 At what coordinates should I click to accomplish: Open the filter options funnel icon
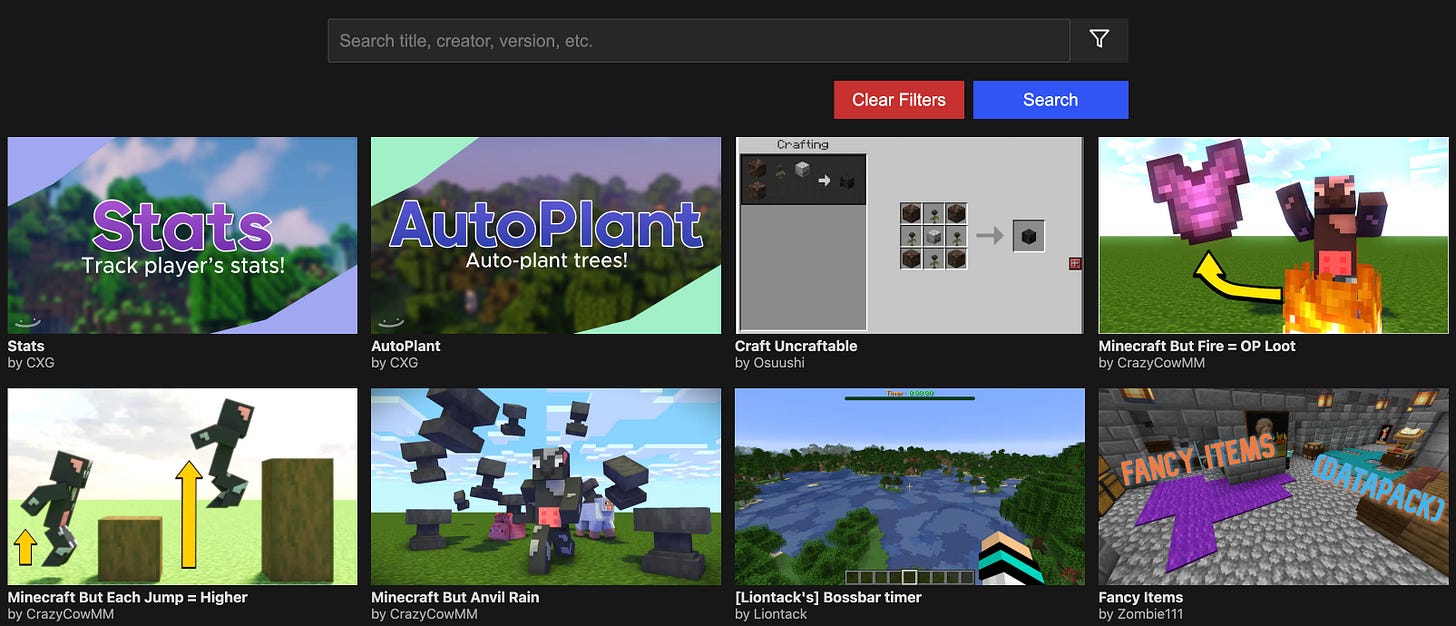click(x=1099, y=40)
